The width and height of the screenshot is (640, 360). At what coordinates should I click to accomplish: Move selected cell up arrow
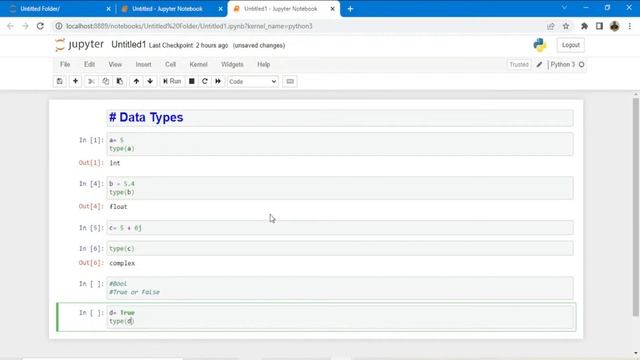pyautogui.click(x=136, y=81)
